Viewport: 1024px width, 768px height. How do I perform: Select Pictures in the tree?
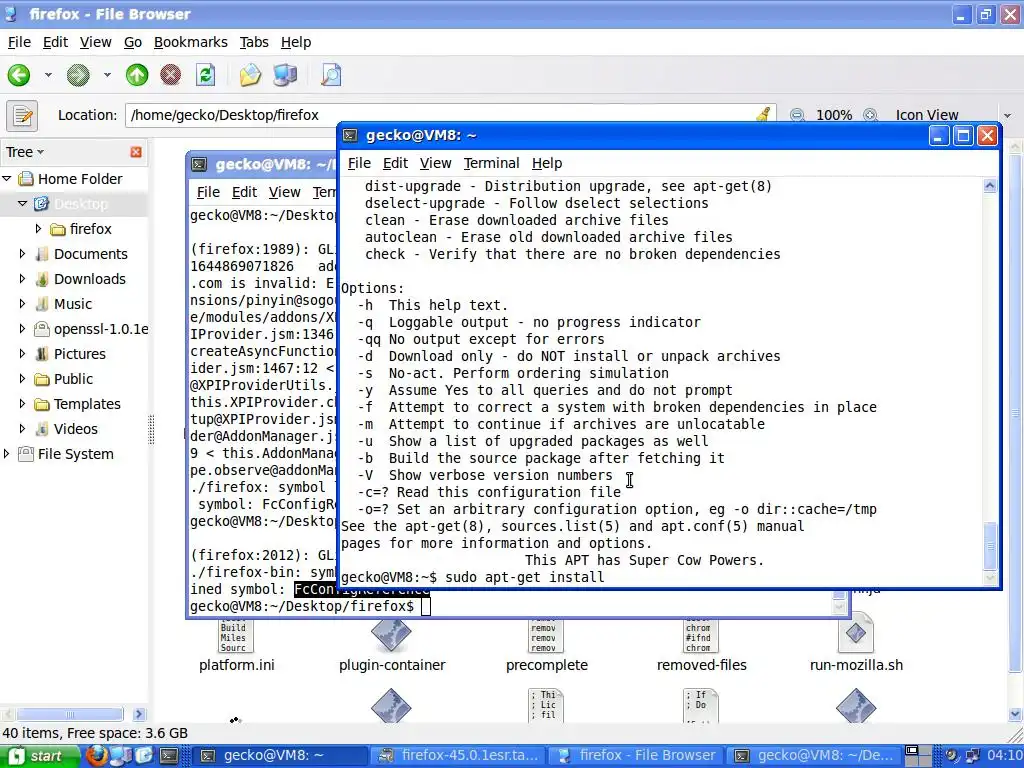coord(80,354)
